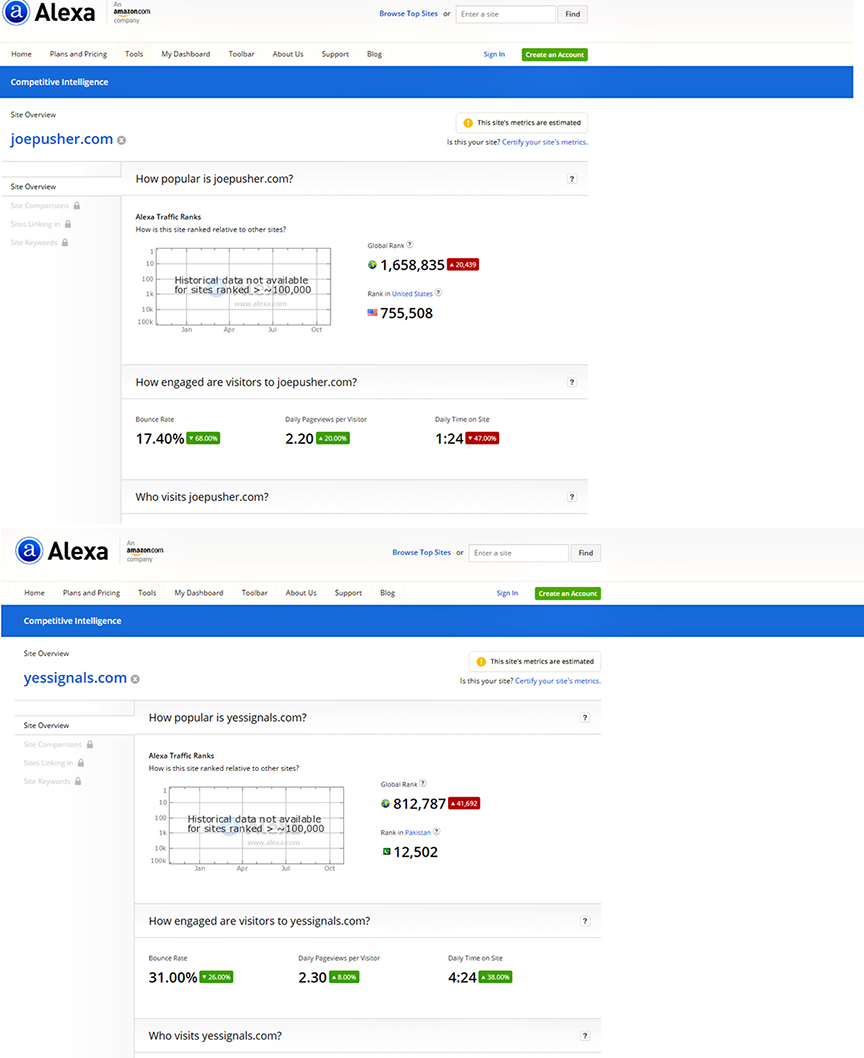Click the green 68.00% bounce rate badge
This screenshot has width=864, height=1058.
click(x=203, y=439)
